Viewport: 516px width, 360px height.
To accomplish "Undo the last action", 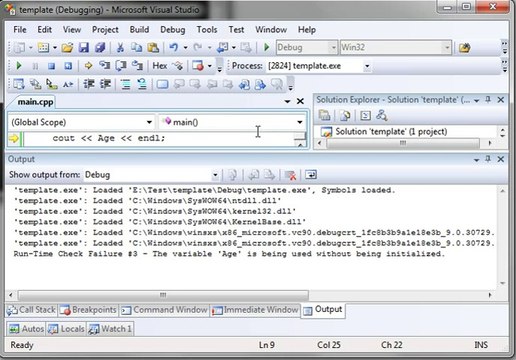I will pos(174,48).
